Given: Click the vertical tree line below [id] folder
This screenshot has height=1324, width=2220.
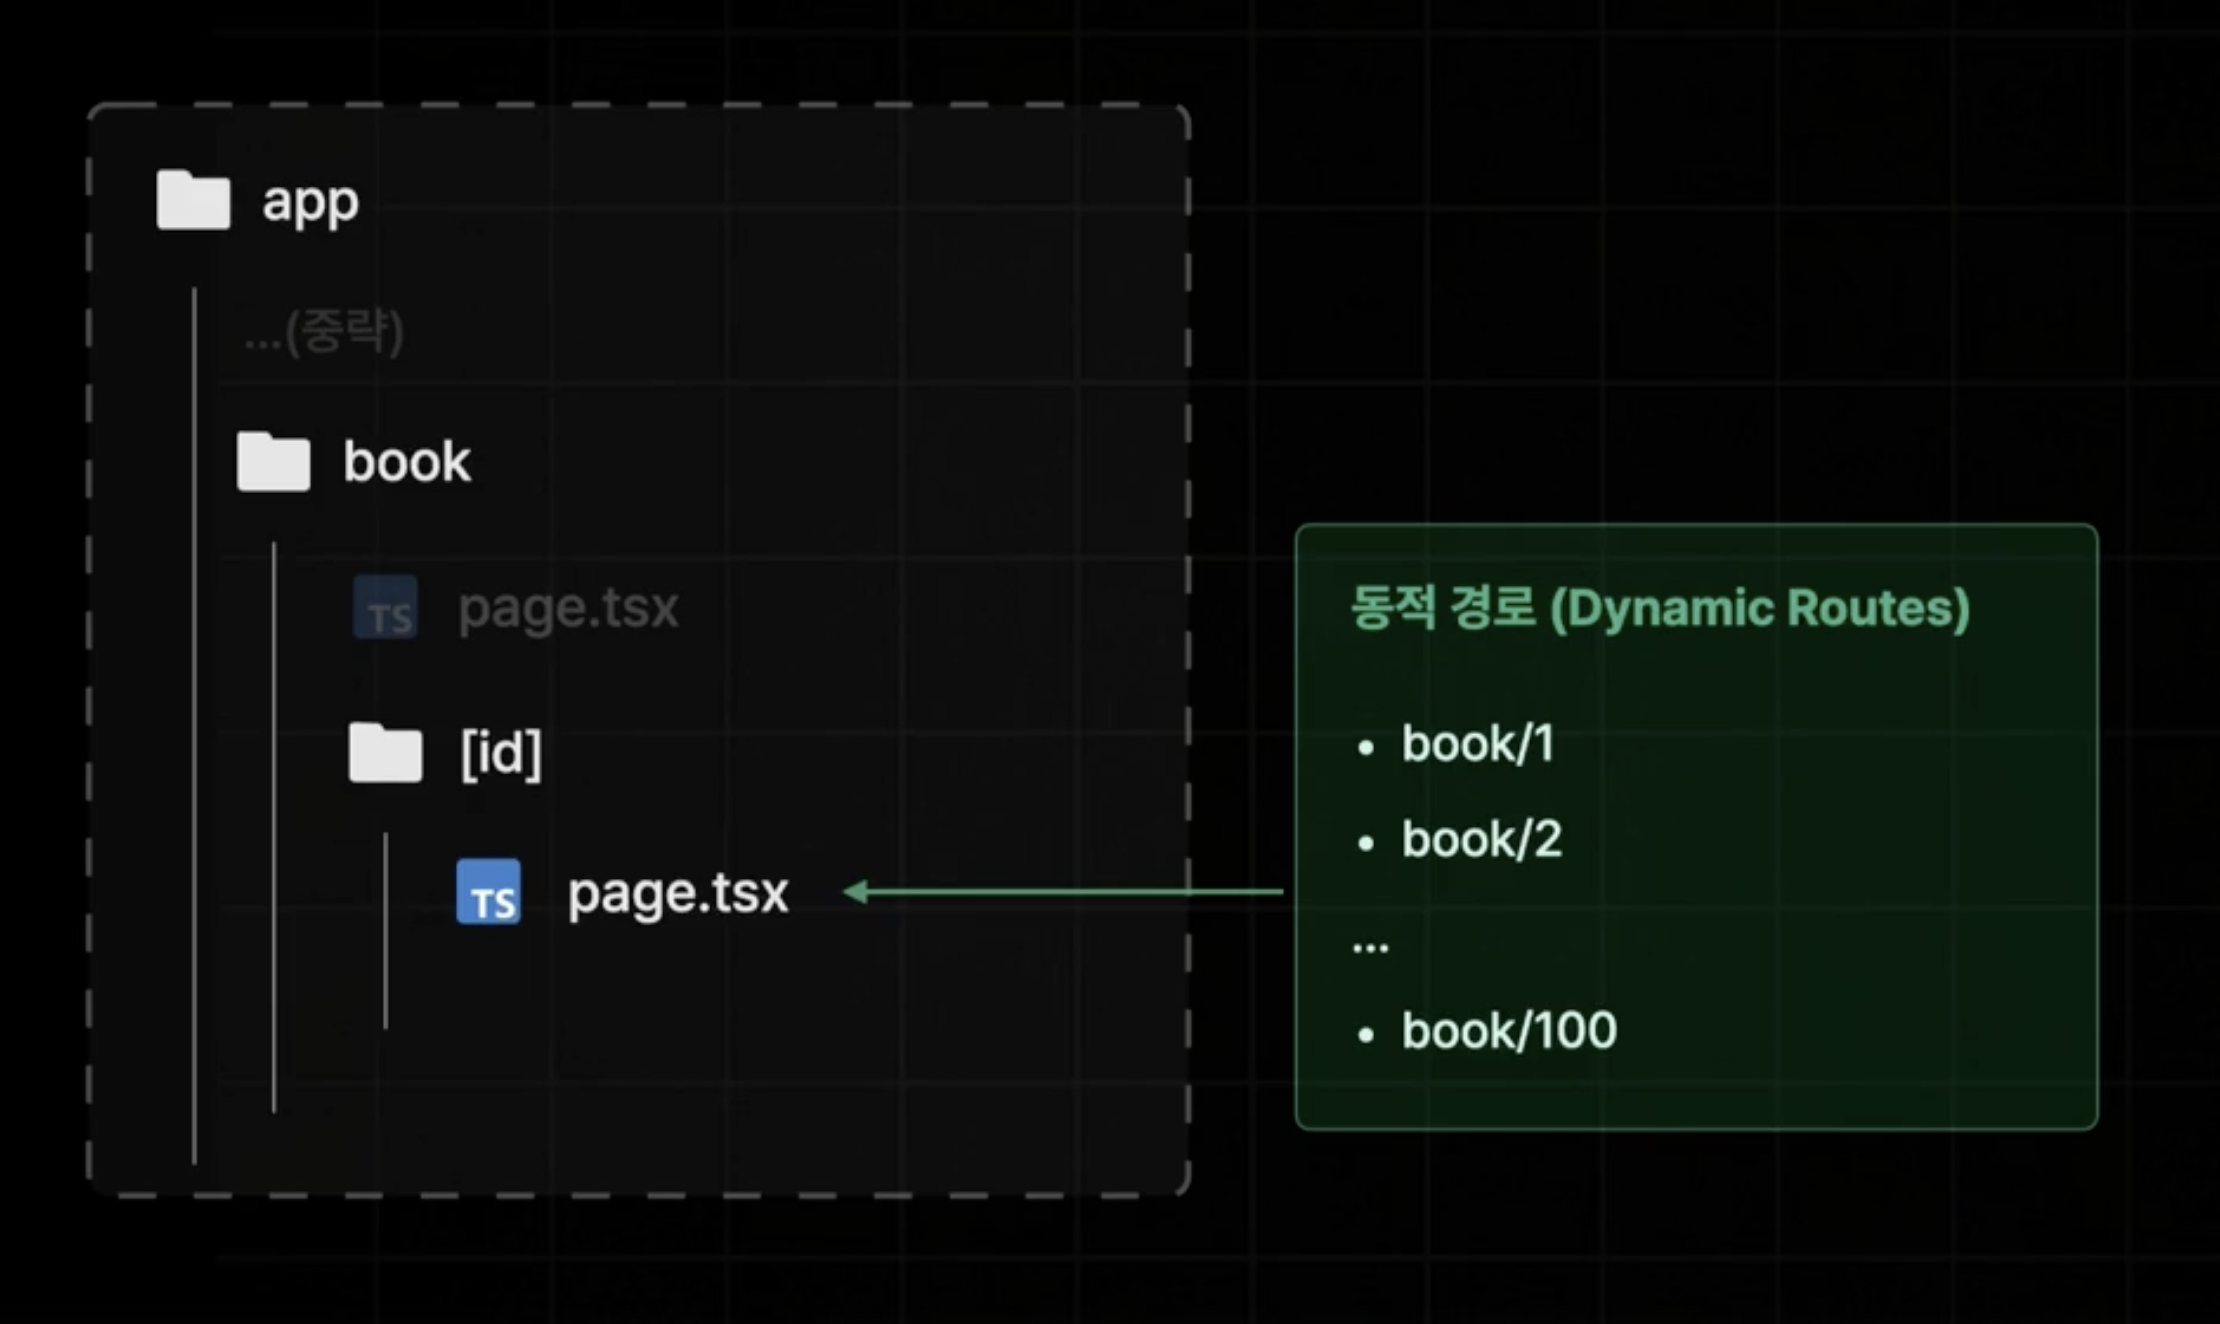Looking at the screenshot, I should click(x=385, y=930).
